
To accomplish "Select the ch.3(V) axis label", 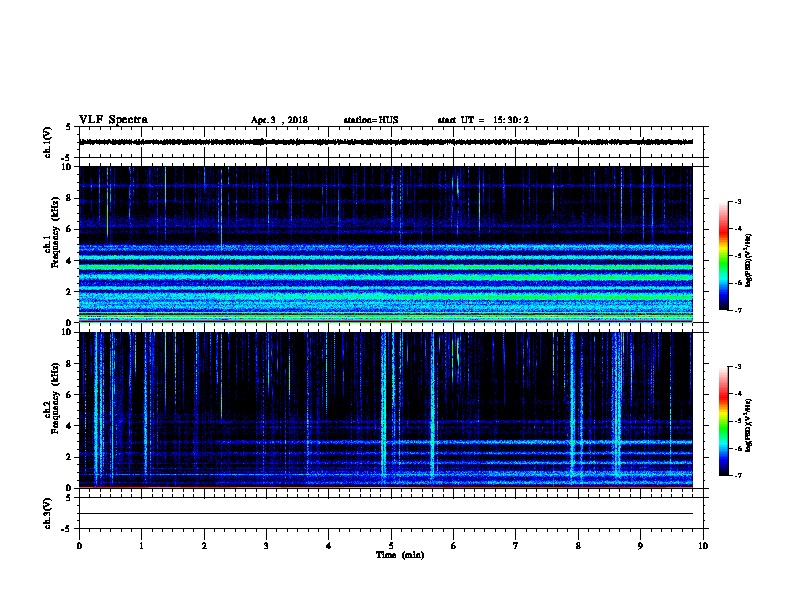I will pyautogui.click(x=47, y=513).
